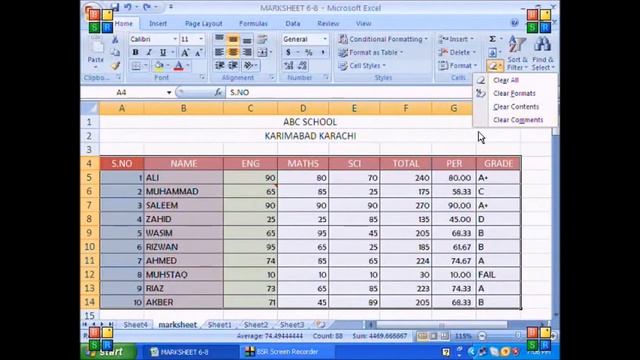Click the Cut scissors icon
This screenshot has width=640, height=360.
(x=116, y=40)
